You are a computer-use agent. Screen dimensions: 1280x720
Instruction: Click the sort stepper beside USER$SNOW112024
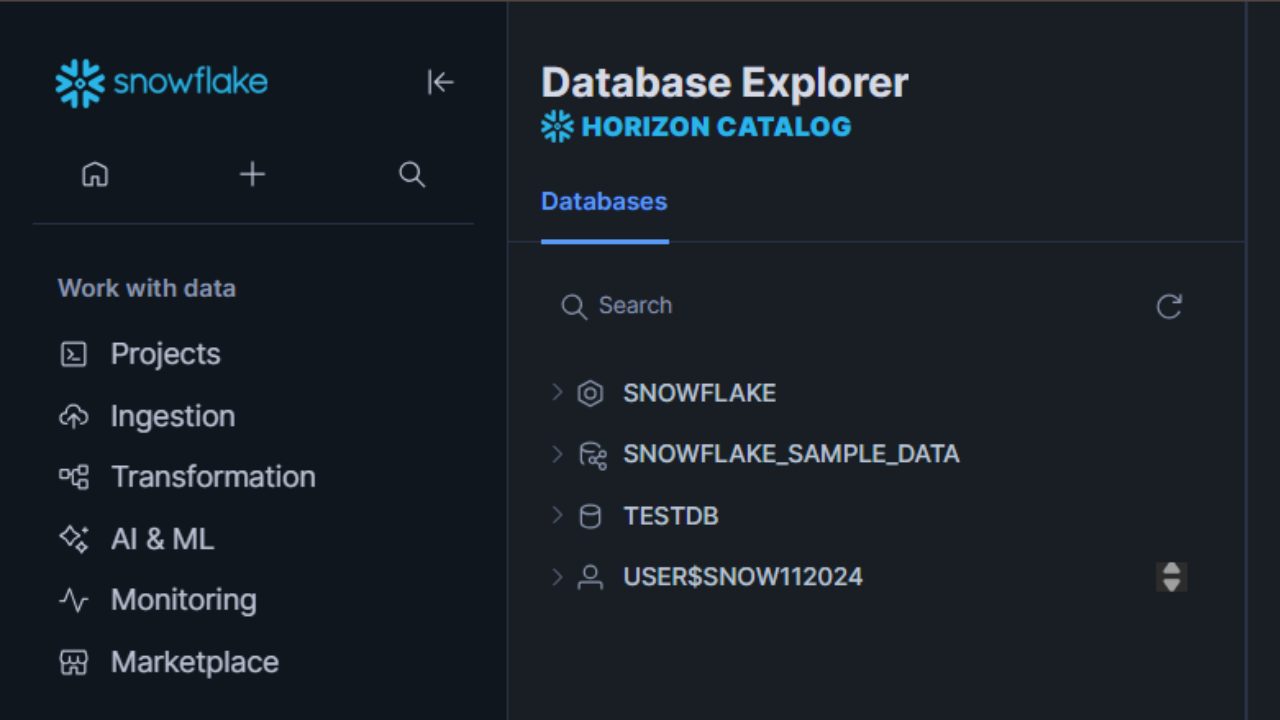coord(1170,577)
